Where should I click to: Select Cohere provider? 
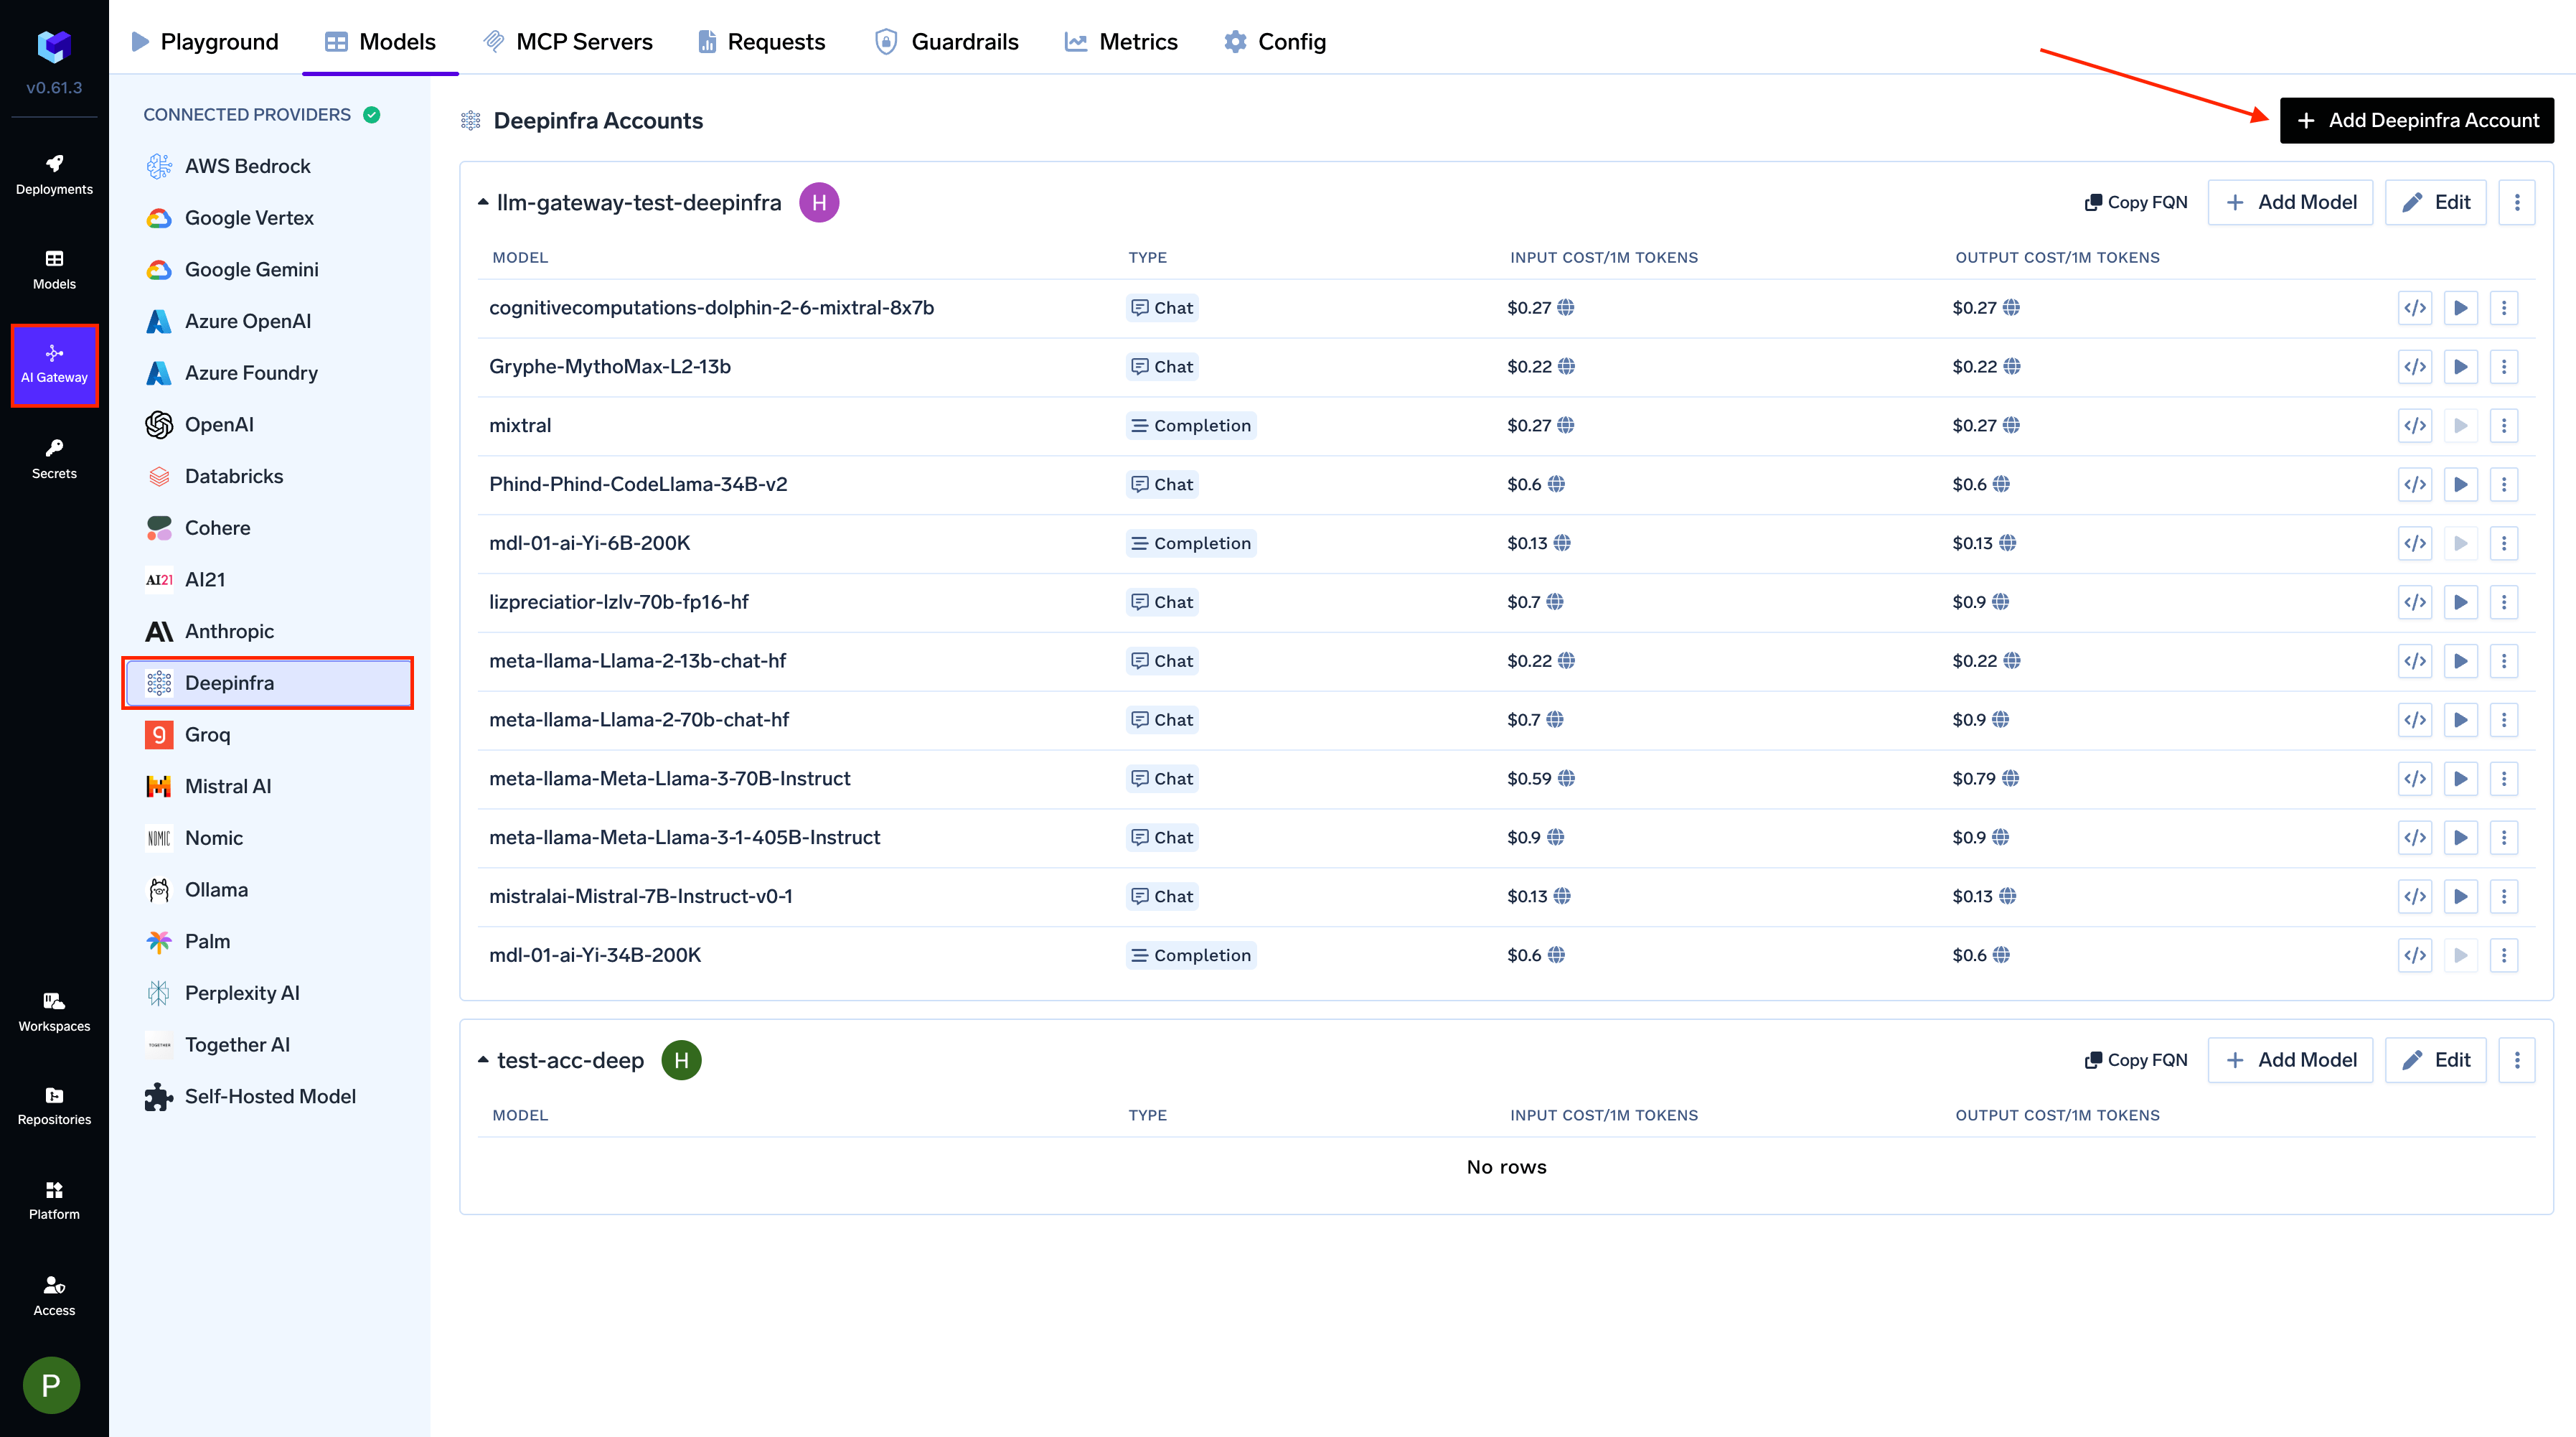[x=269, y=528]
